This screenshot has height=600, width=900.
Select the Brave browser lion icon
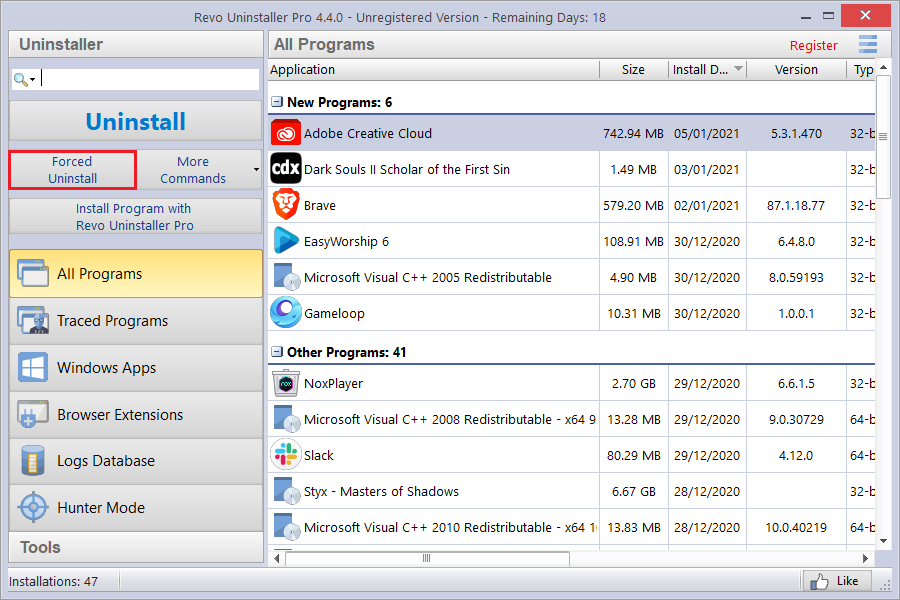(286, 204)
